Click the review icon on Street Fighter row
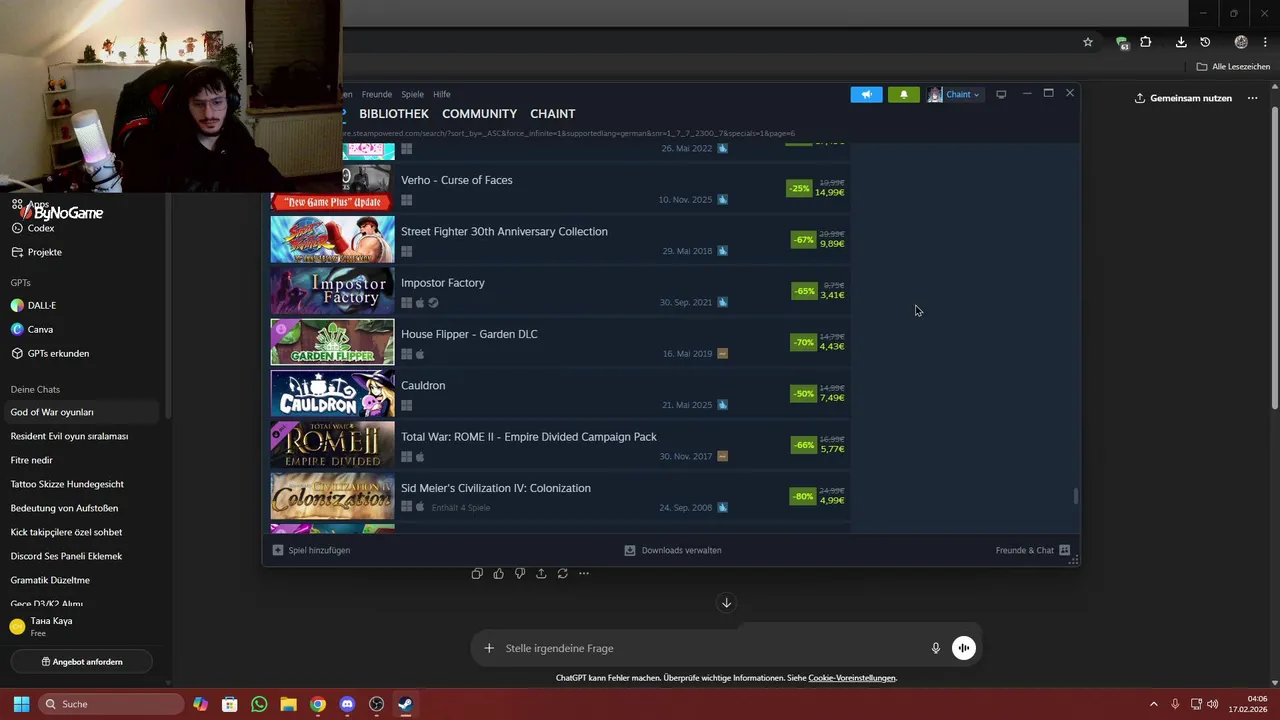The height and width of the screenshot is (720, 1280). click(x=723, y=251)
